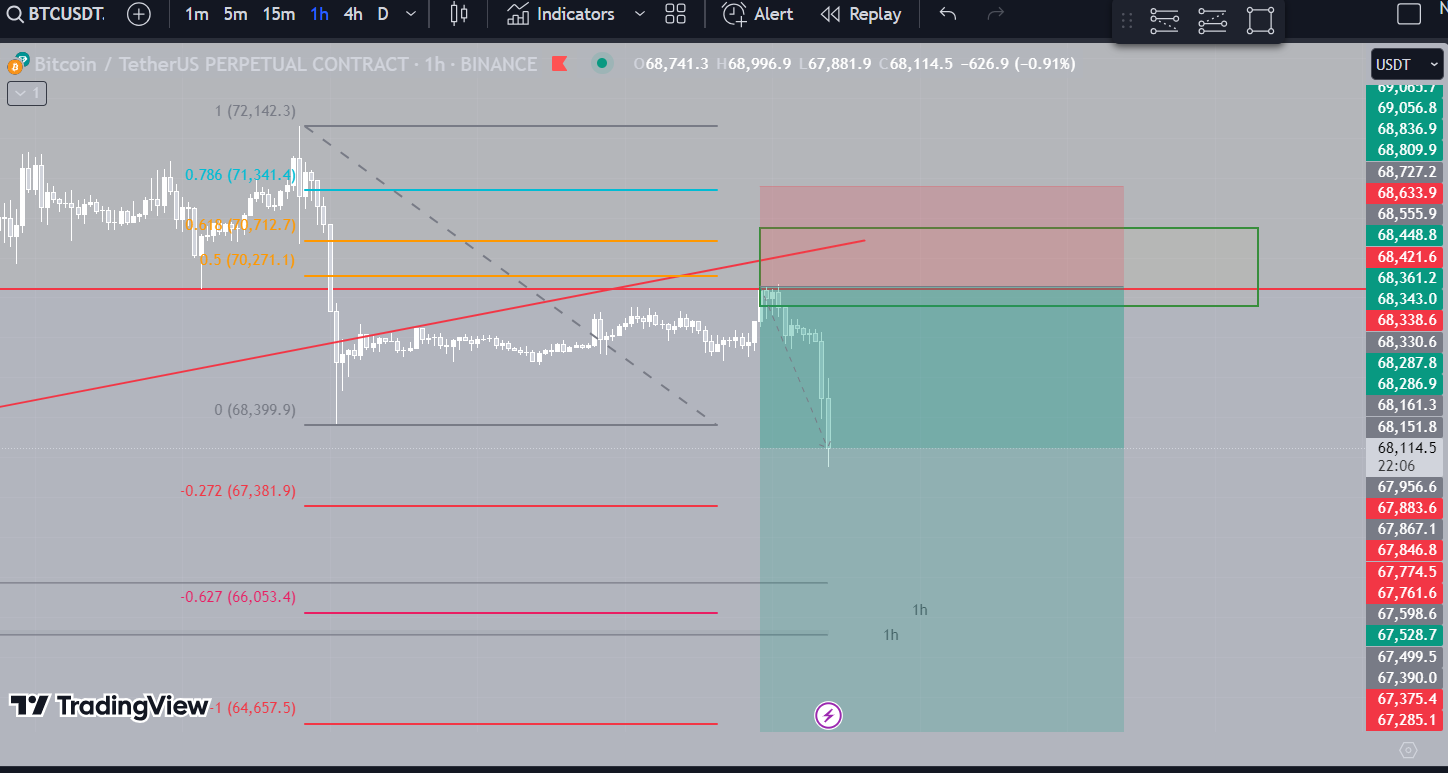
Task: Click the compare or add symbol plus icon
Action: (x=139, y=14)
